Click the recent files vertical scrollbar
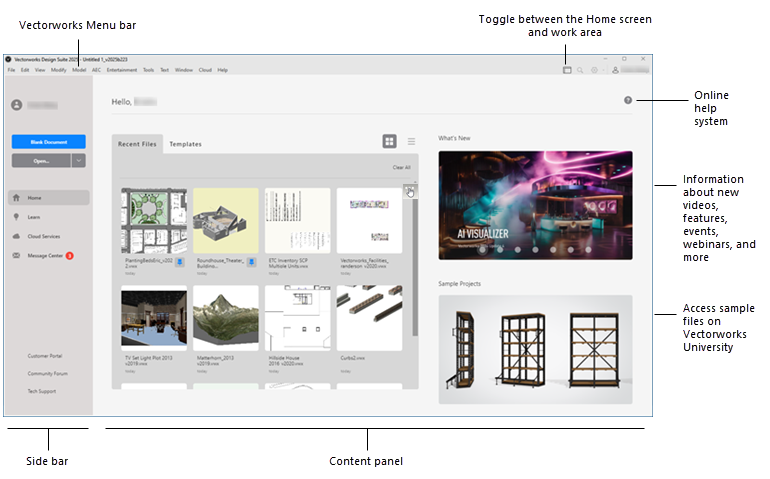Screen dimensions: 770x479 415,280
